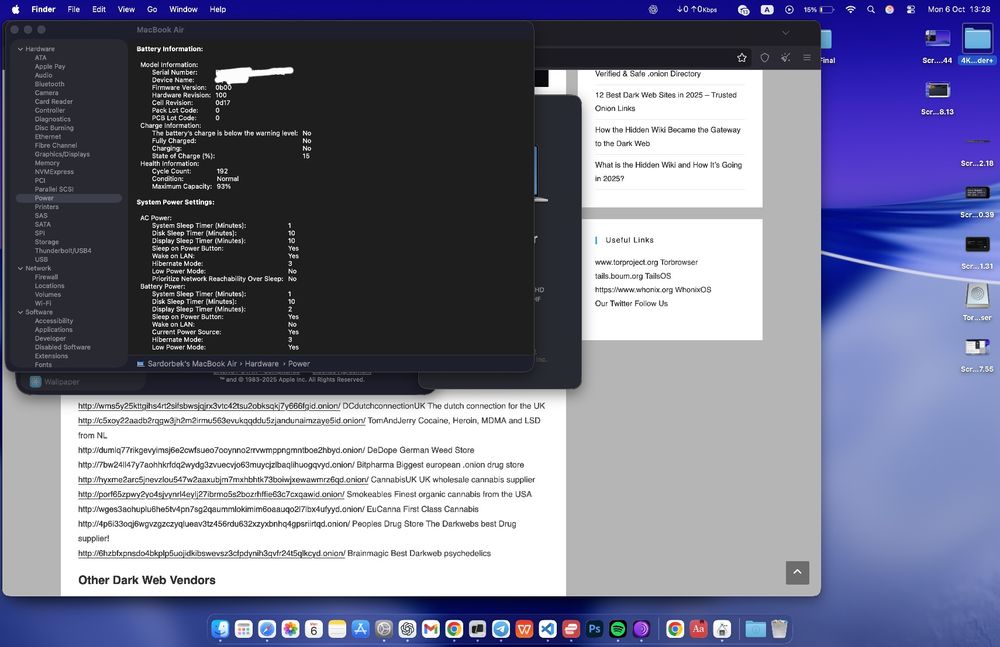Click the date and time in menu bar
The image size is (1000, 647).
click(959, 10)
